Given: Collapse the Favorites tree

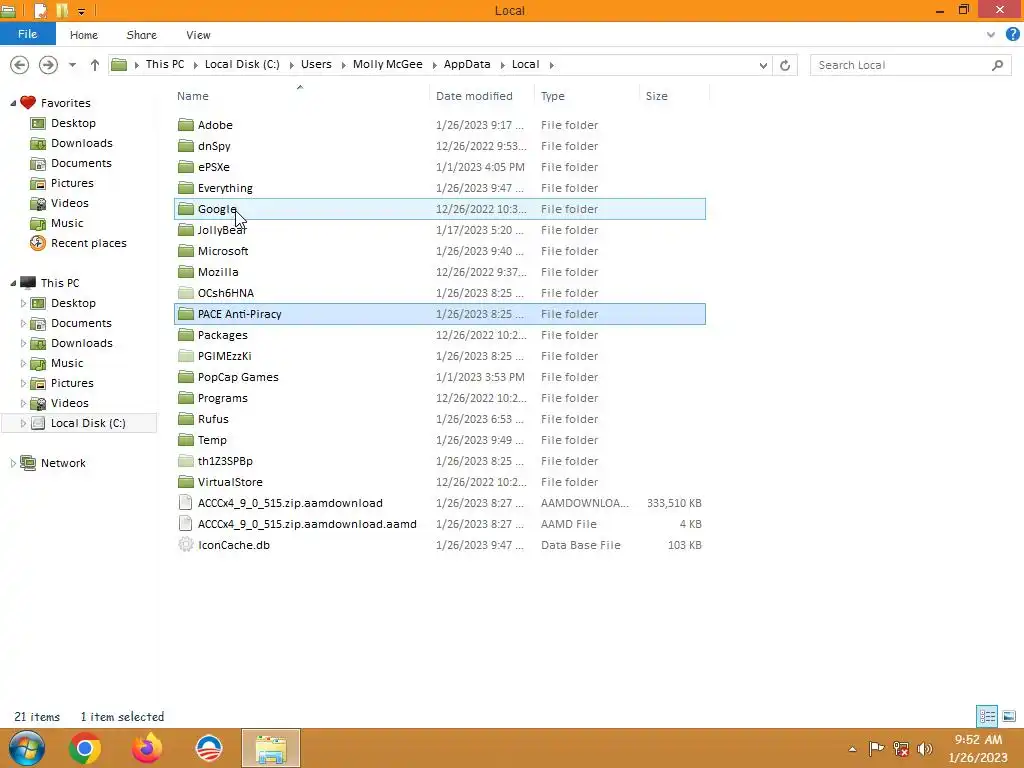Looking at the screenshot, I should pos(13,103).
